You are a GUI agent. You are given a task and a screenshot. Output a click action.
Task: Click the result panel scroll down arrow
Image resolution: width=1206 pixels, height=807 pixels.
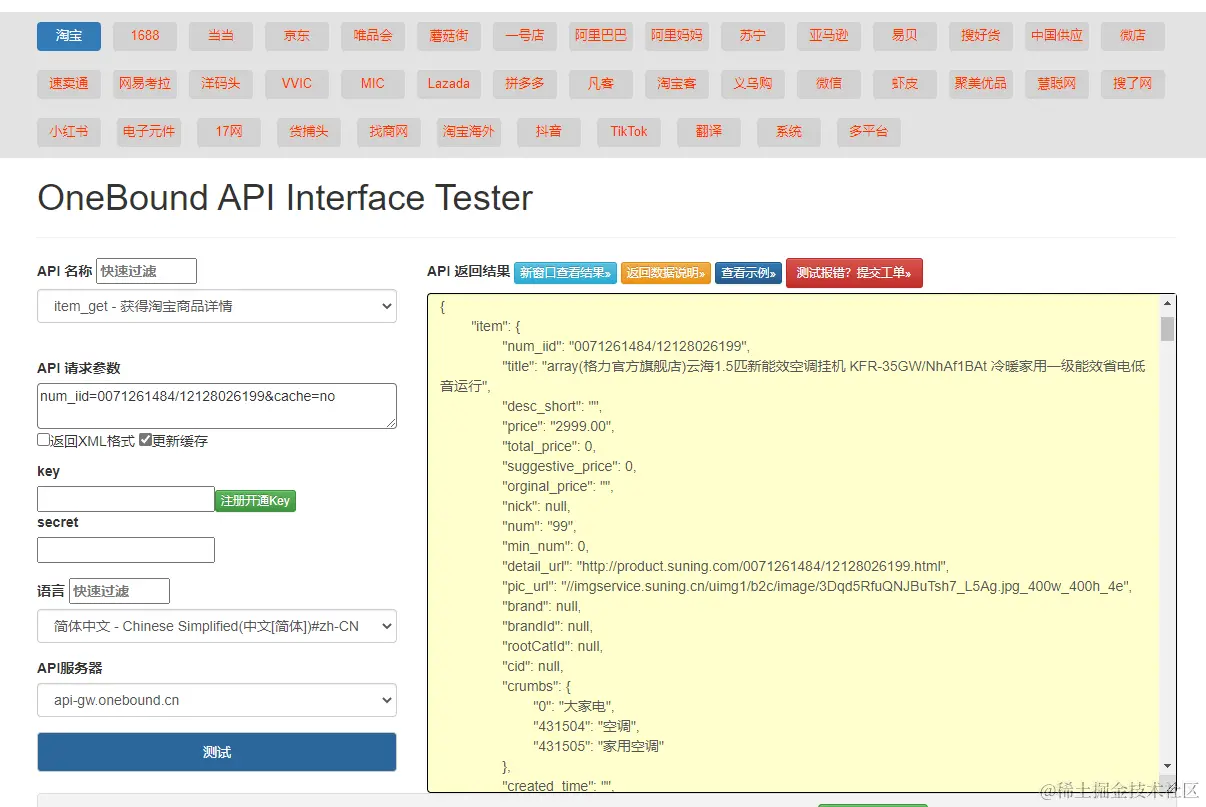pyautogui.click(x=1167, y=765)
